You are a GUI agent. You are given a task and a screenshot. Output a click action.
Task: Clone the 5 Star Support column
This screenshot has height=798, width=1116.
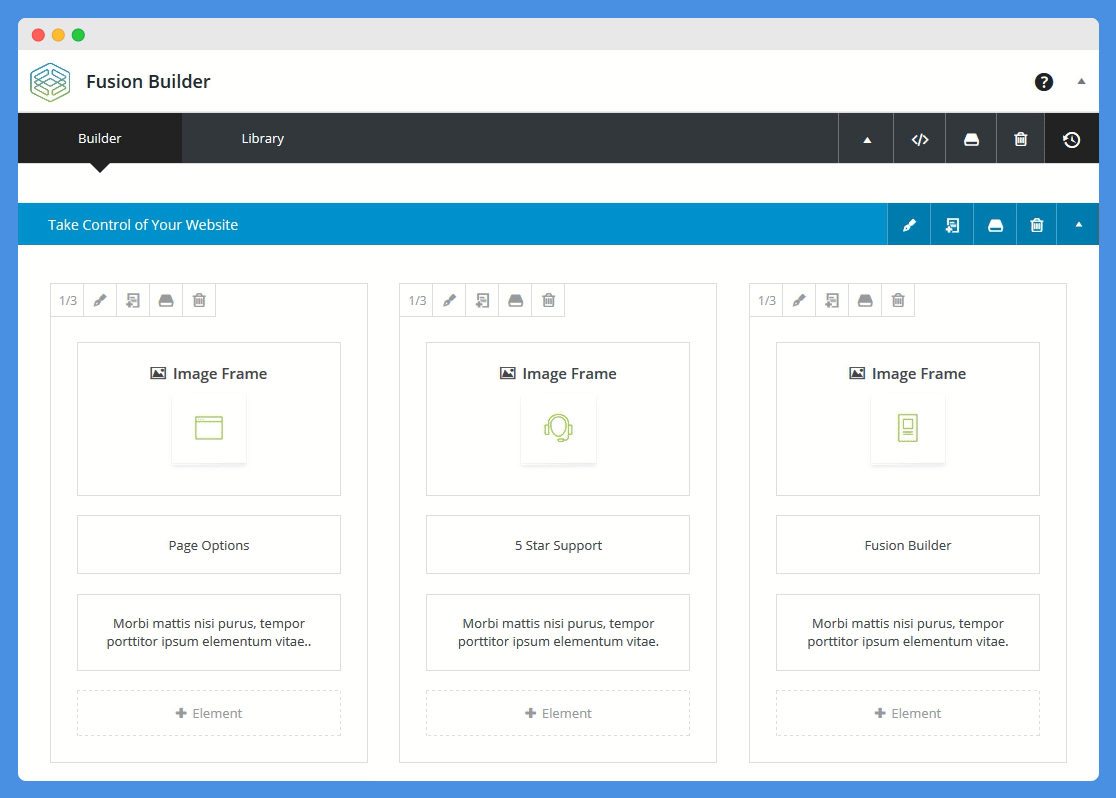pos(483,300)
